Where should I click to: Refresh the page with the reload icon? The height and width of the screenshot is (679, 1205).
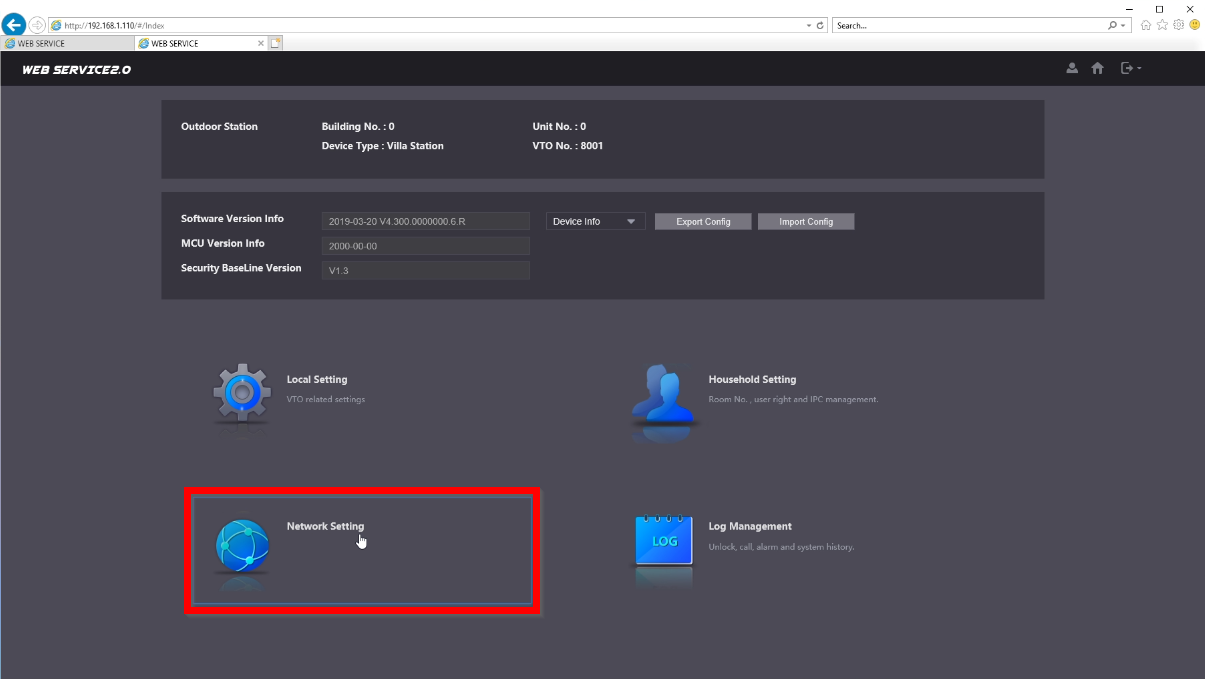(820, 25)
